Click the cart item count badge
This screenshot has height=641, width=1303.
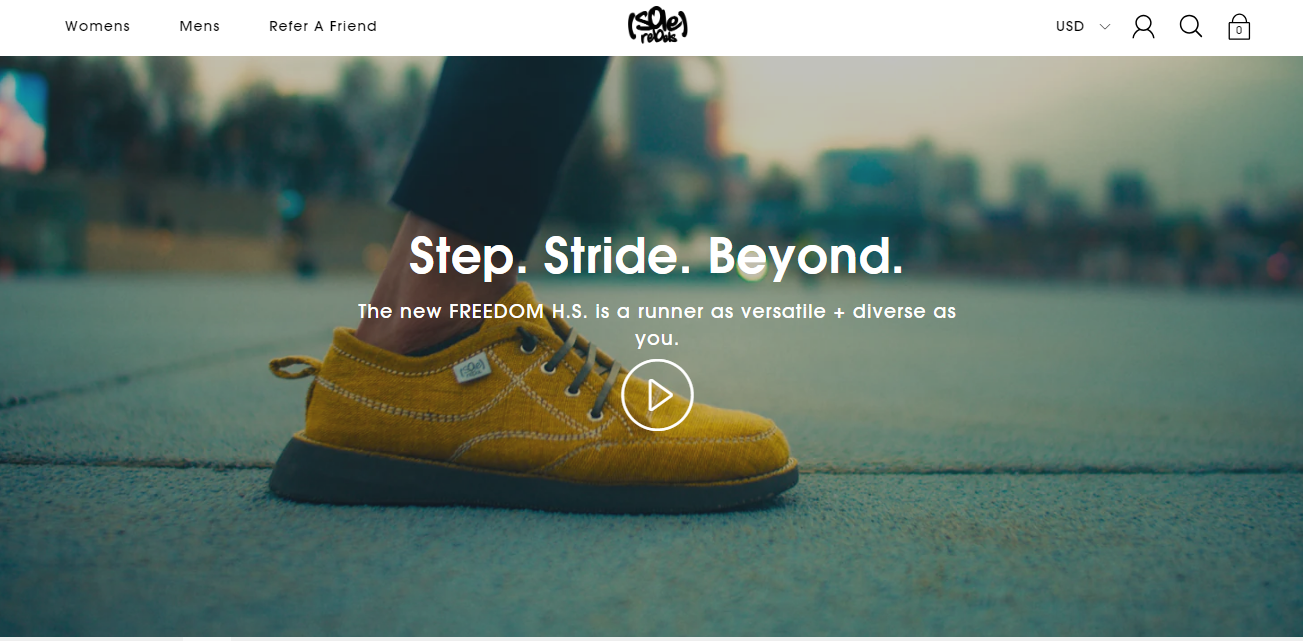tap(1239, 31)
